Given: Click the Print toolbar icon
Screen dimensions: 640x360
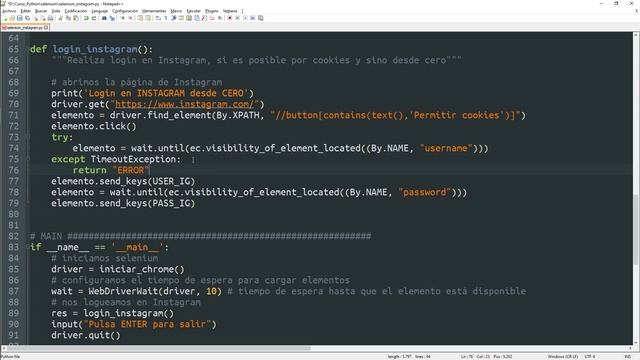Looking at the screenshot, I should [x=50, y=18].
